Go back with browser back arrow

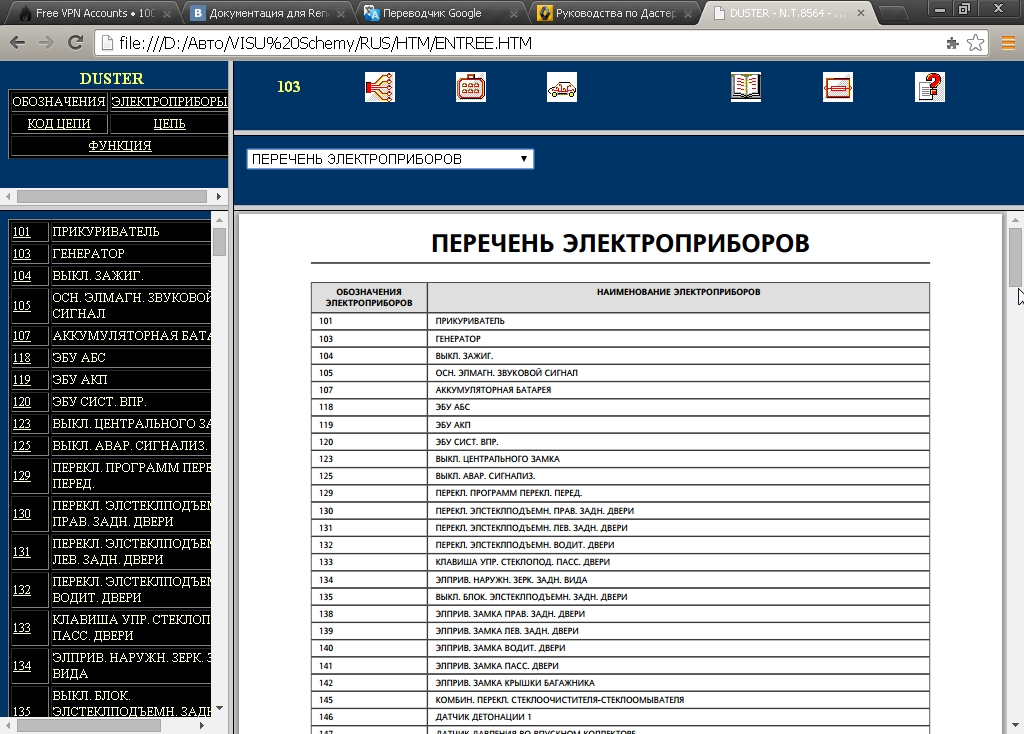[x=18, y=43]
